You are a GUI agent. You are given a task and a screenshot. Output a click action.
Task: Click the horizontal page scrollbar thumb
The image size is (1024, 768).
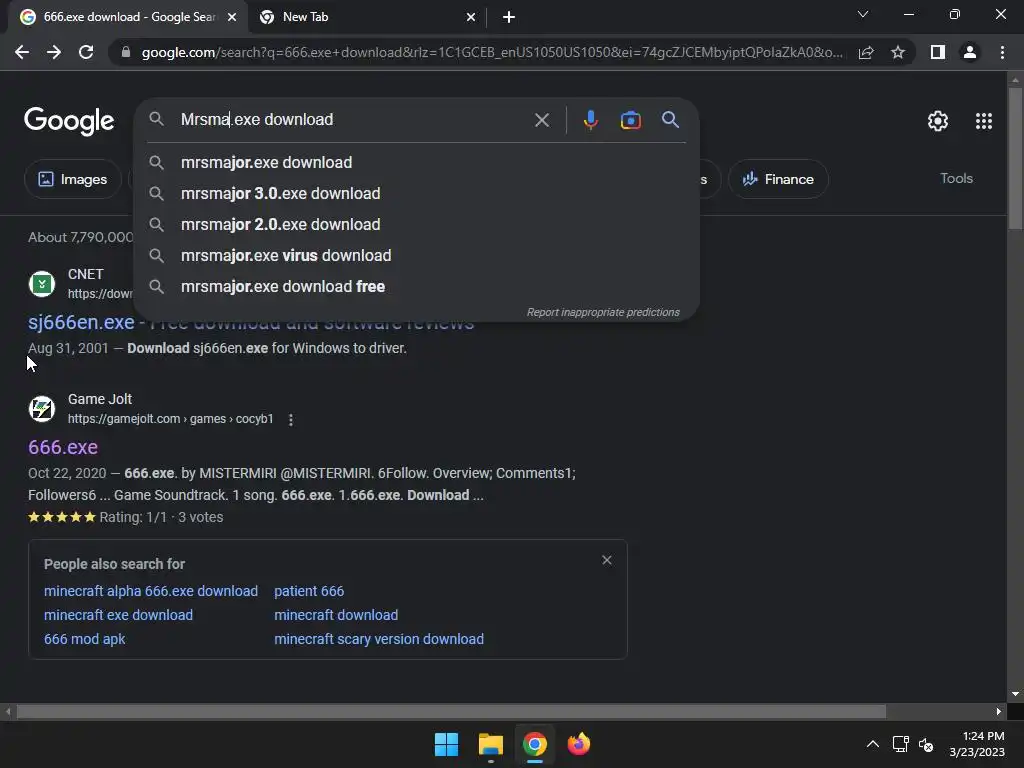point(451,712)
